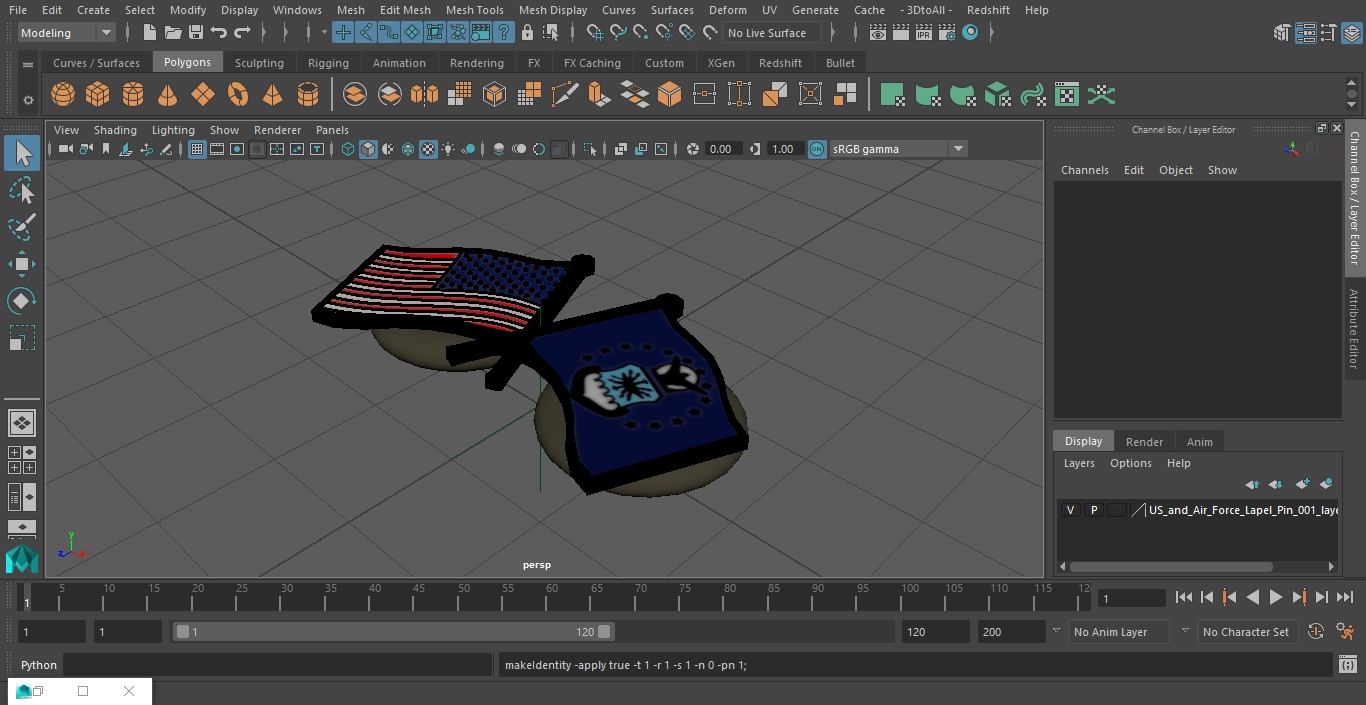Activate the Scale tool in toolbox
The height and width of the screenshot is (705, 1366).
click(x=22, y=338)
